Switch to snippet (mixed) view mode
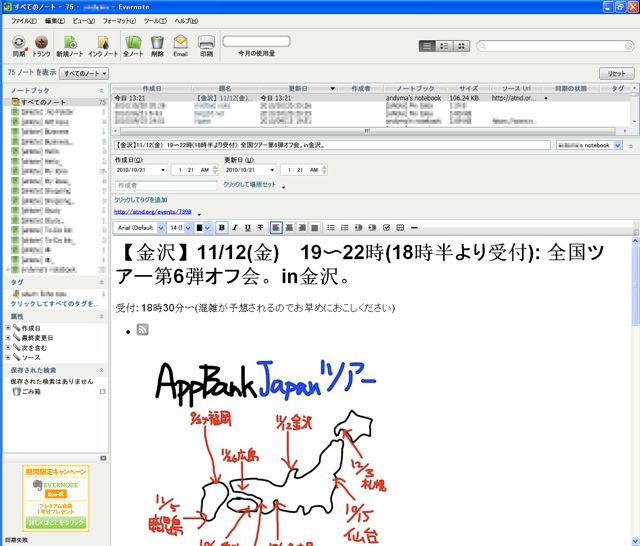Image resolution: width=640 pixels, height=546 pixels. pos(444,46)
